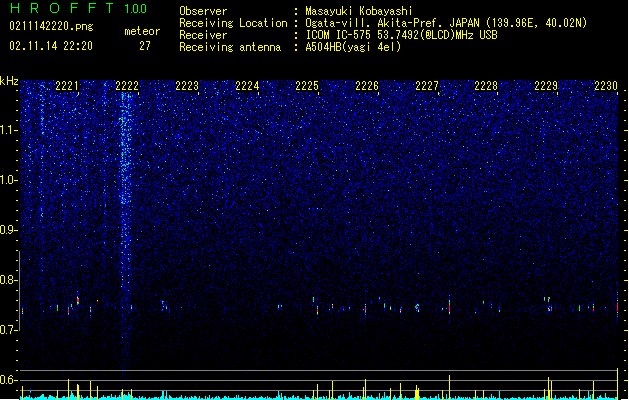This screenshot has height=400, width=629.
Task: Click the 0.7 kHz axis label
Action: tap(8, 330)
